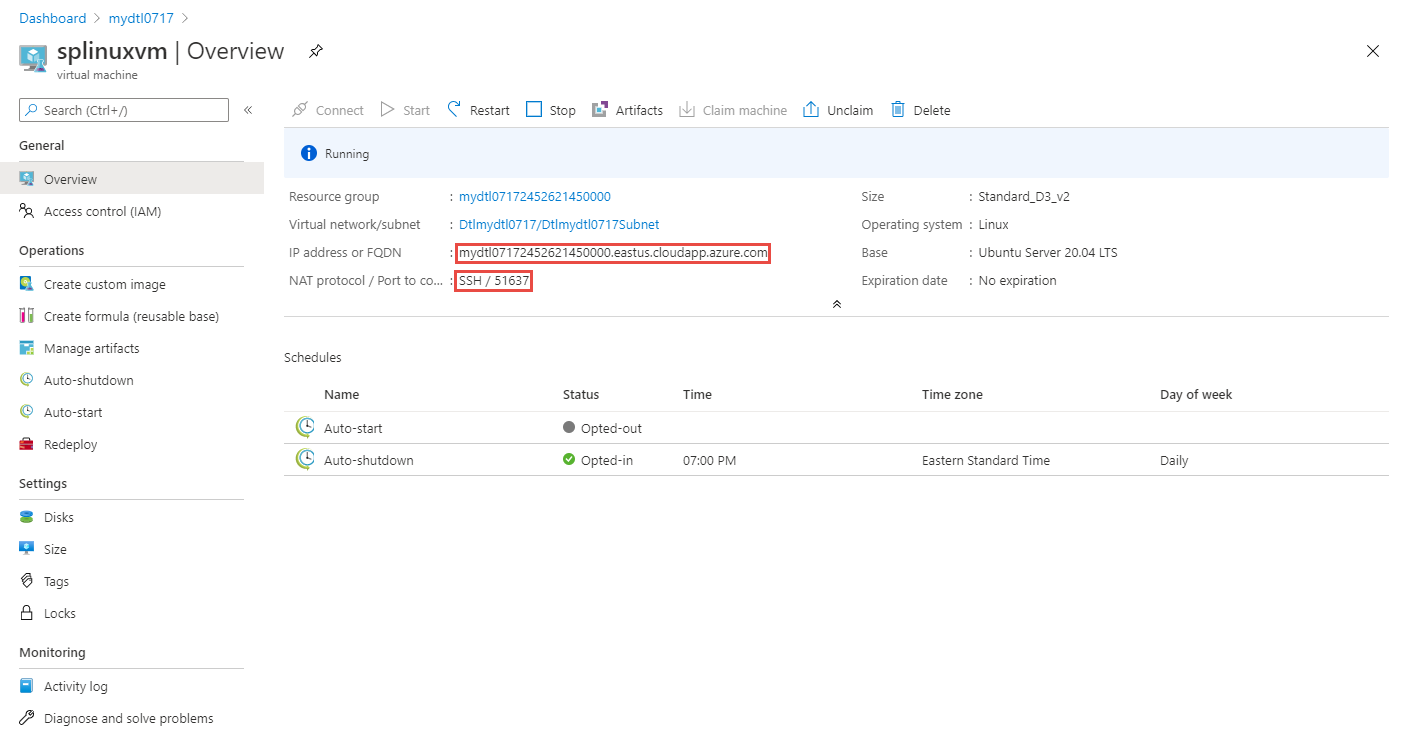Click the pin to dashboard icon

pyautogui.click(x=316, y=51)
